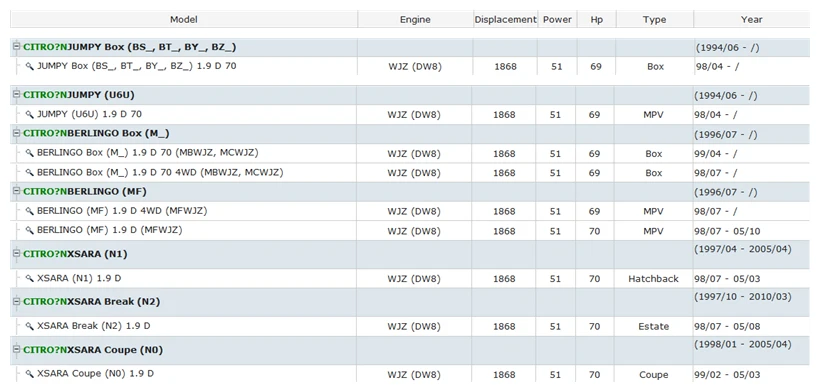Collapse the CITRO?NBERLINGO Box (M_) group
This screenshot has width=820, height=392.
pos(17,133)
